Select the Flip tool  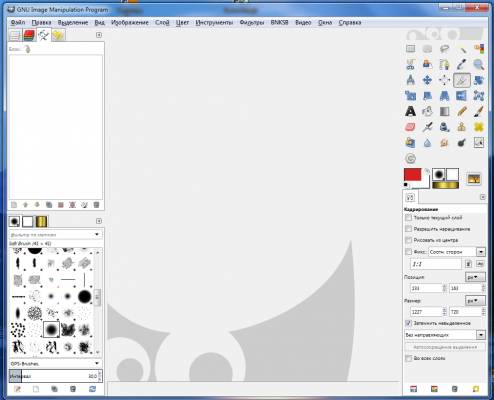click(462, 96)
